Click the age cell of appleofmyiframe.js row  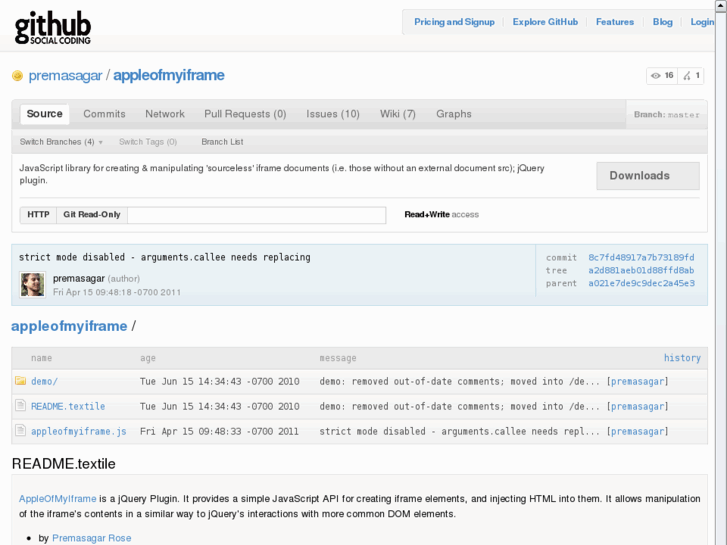[219, 431]
